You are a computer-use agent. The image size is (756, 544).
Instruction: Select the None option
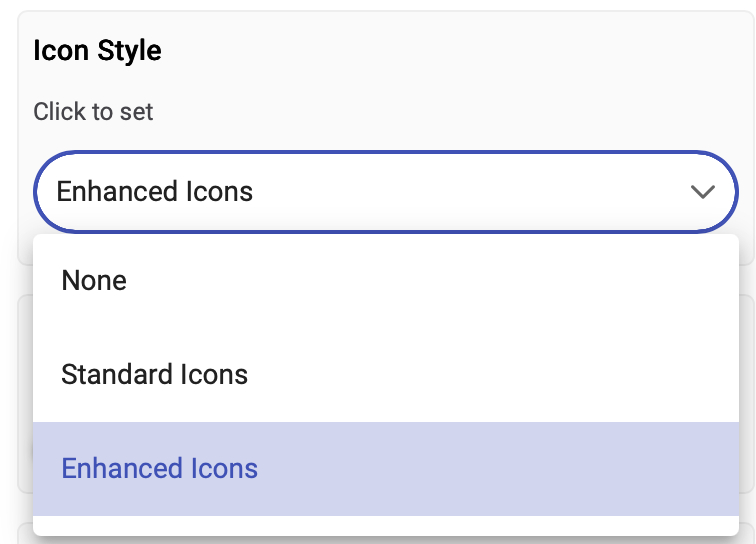[x=94, y=281]
